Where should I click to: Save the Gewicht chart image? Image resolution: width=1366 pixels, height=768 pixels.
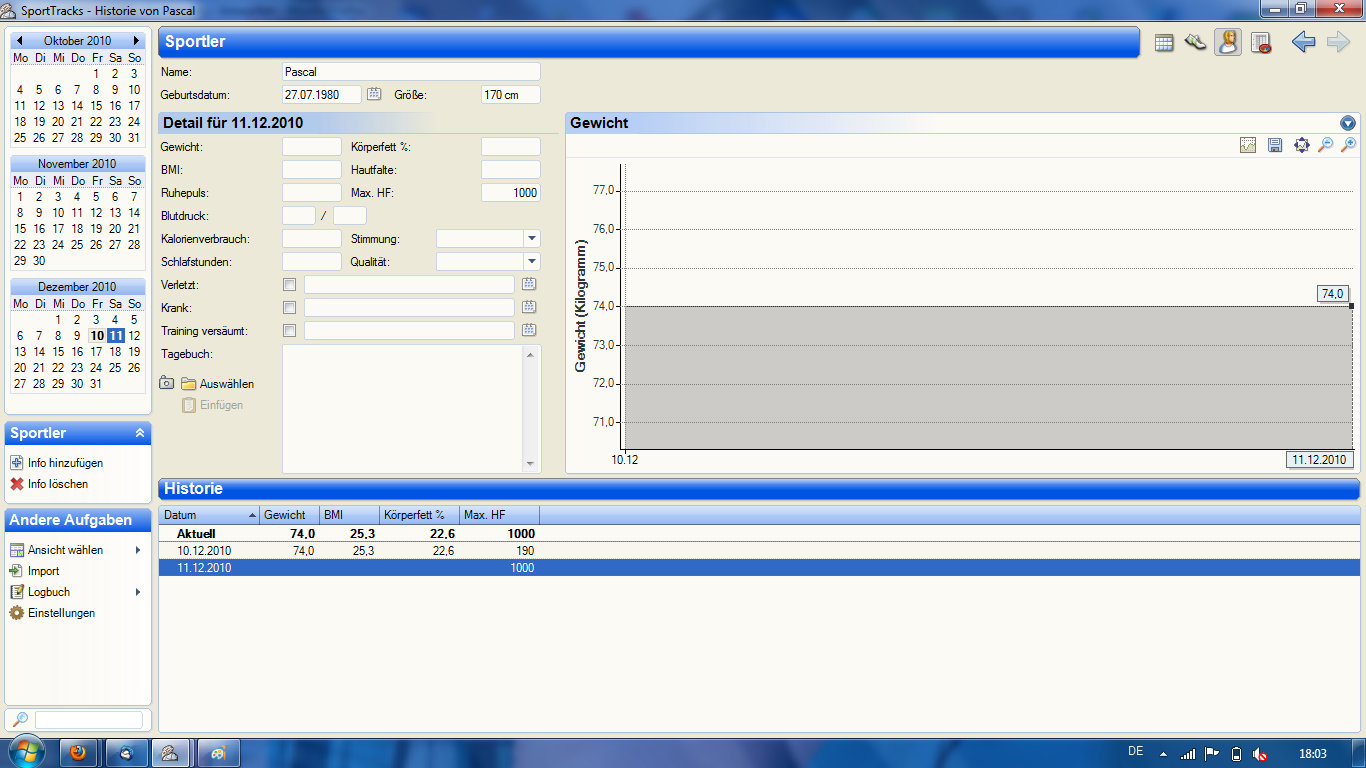tap(1275, 145)
